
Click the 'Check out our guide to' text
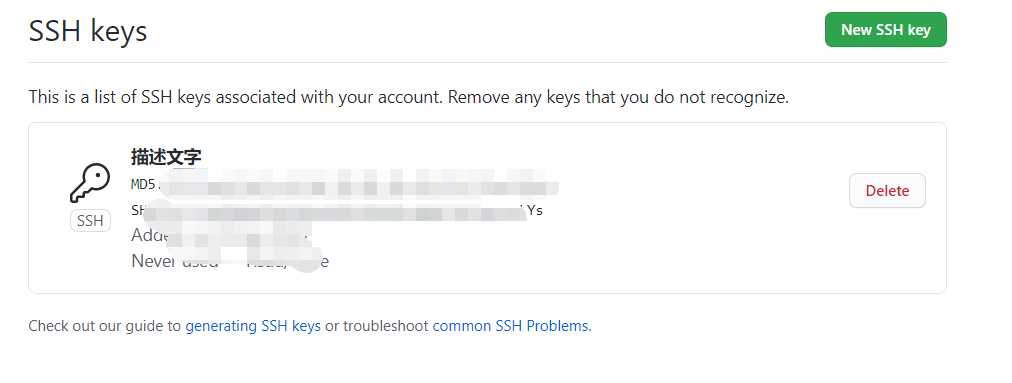tap(105, 326)
